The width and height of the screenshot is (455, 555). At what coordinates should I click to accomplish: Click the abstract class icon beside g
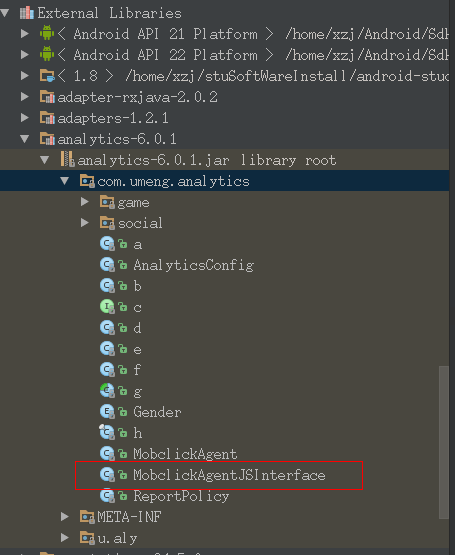107,390
